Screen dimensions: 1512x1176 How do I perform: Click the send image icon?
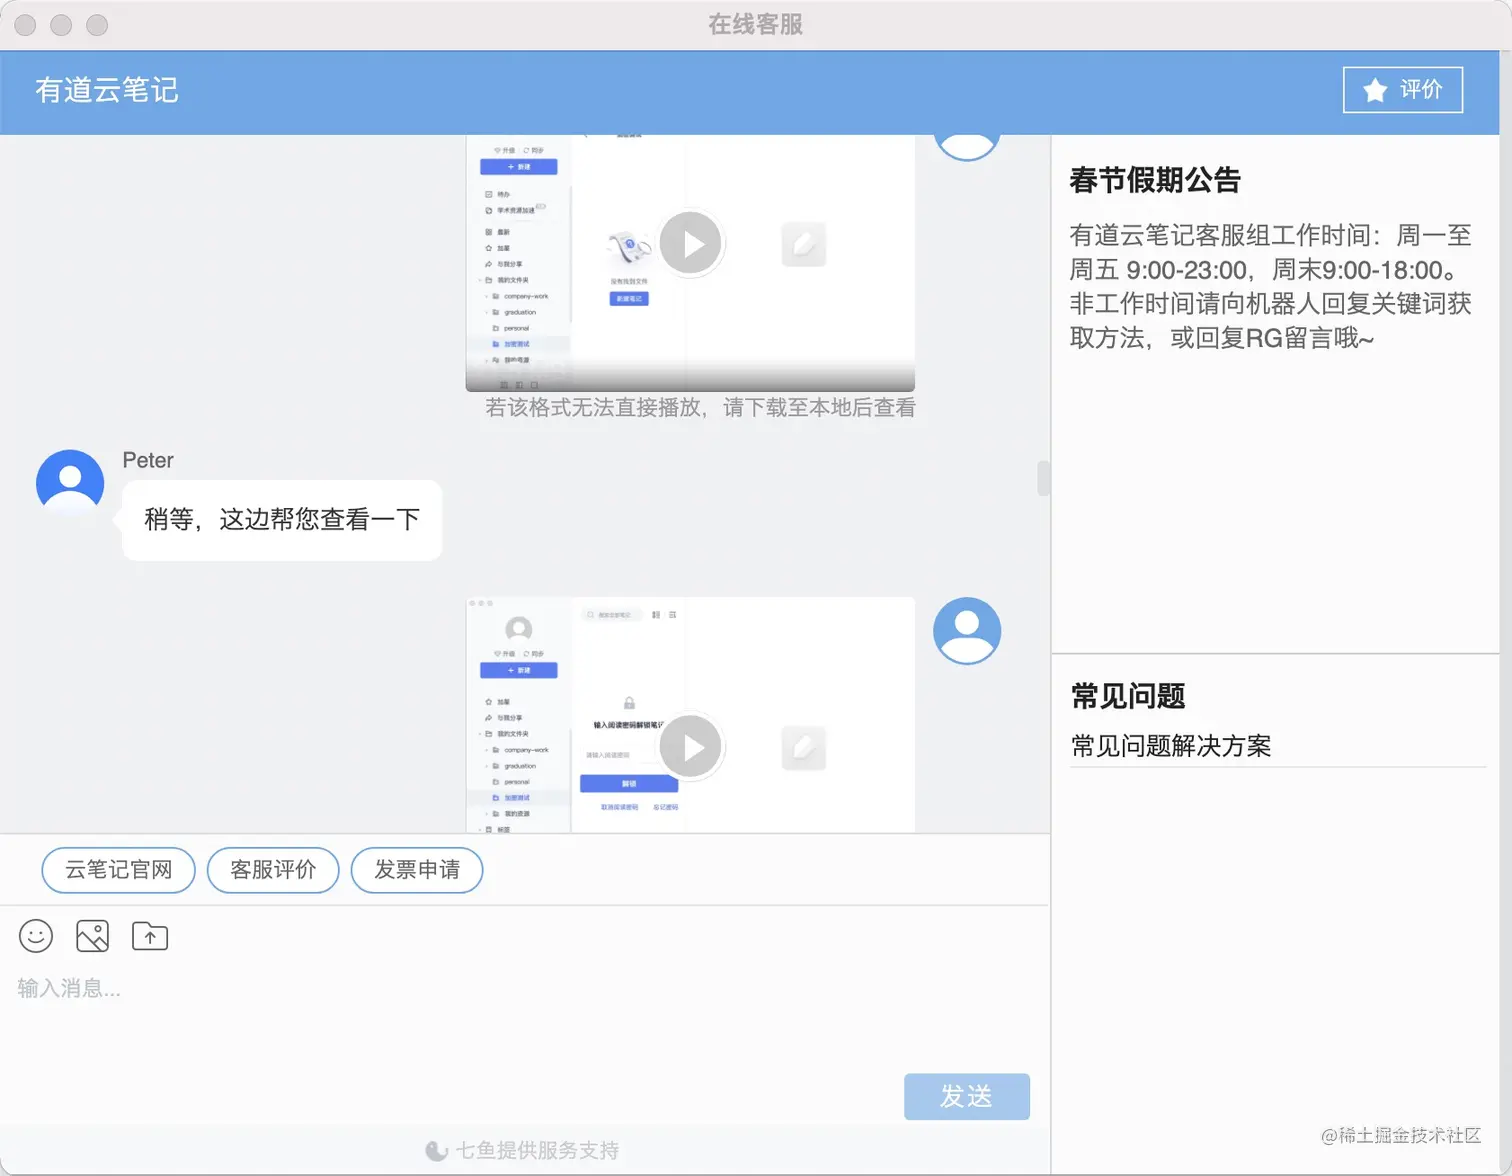pyautogui.click(x=92, y=936)
